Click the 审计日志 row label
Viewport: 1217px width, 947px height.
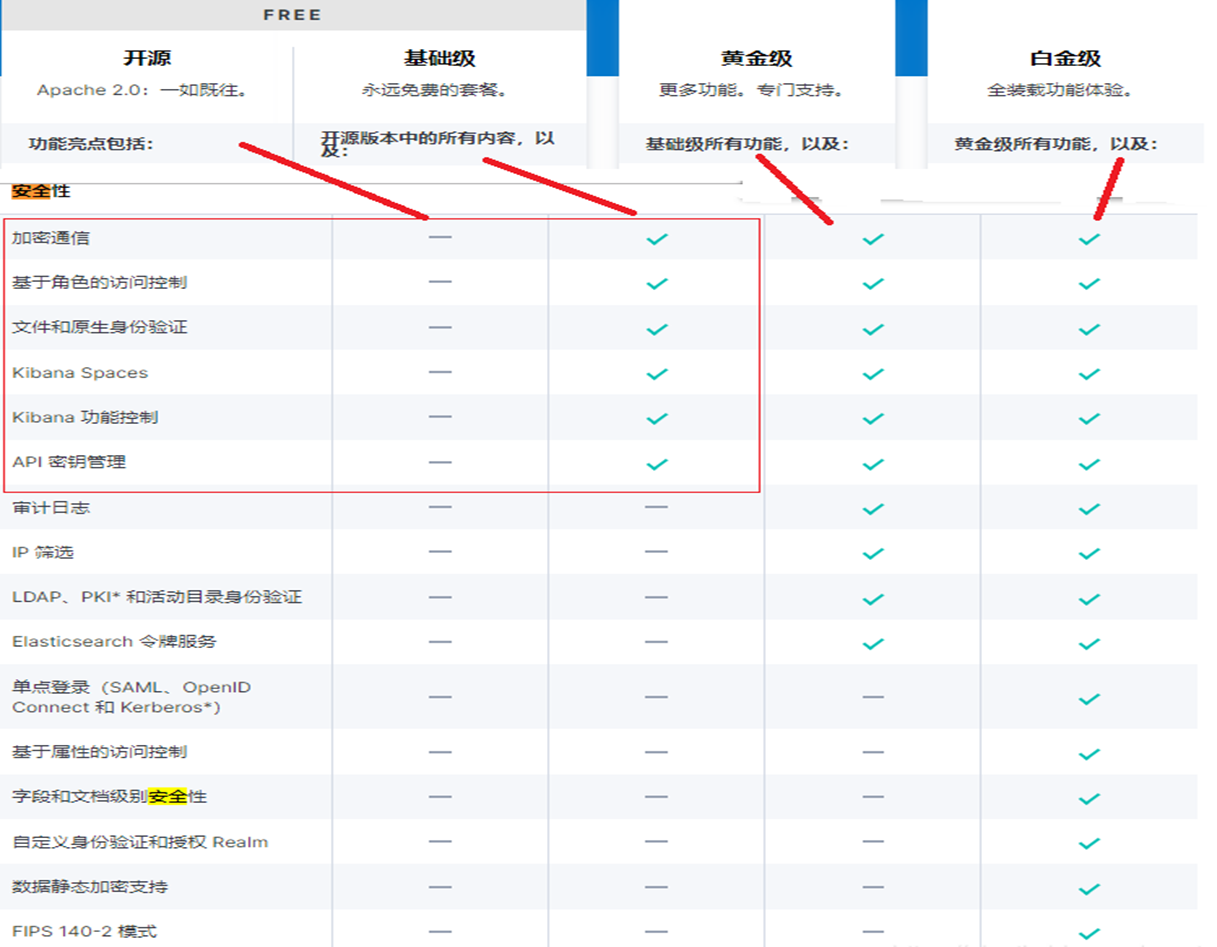click(51, 507)
